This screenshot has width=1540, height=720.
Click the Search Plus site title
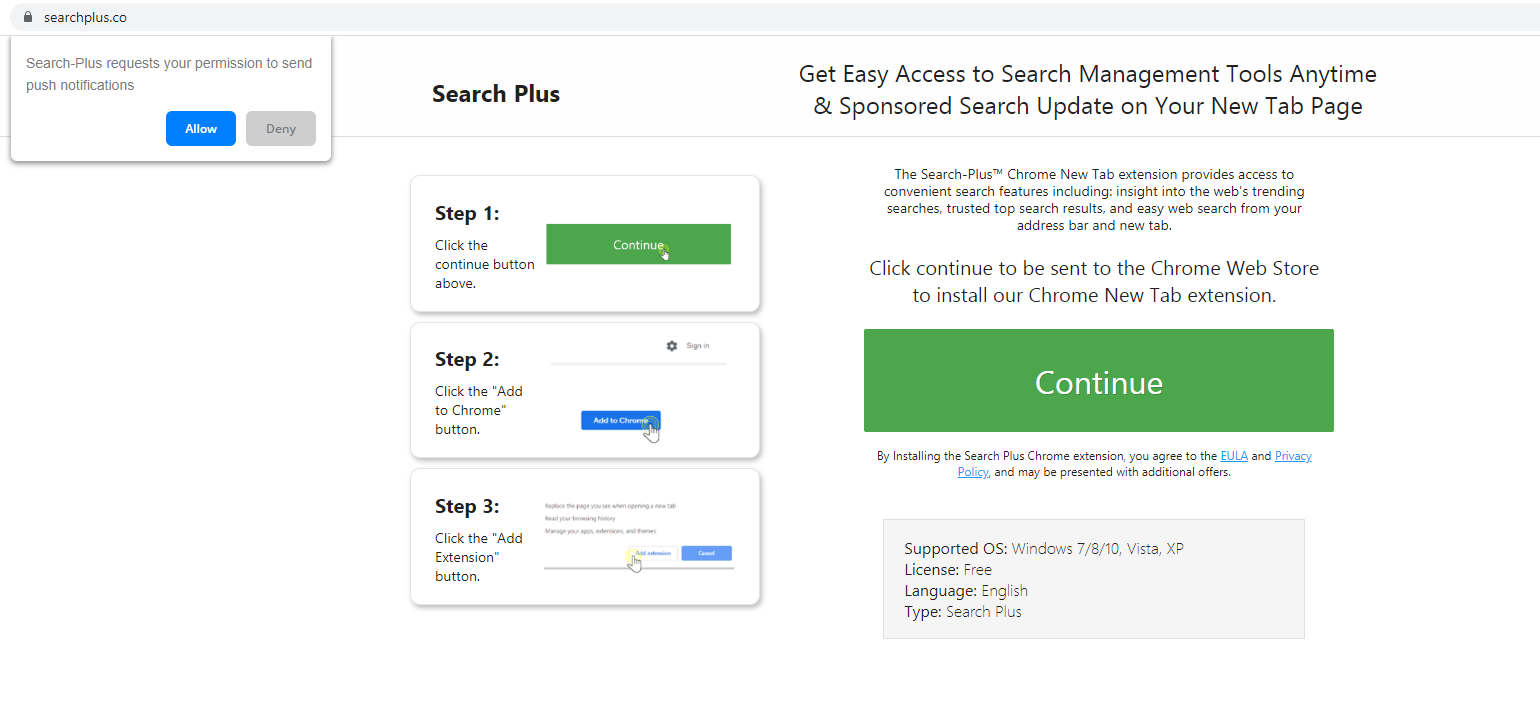[x=496, y=94]
